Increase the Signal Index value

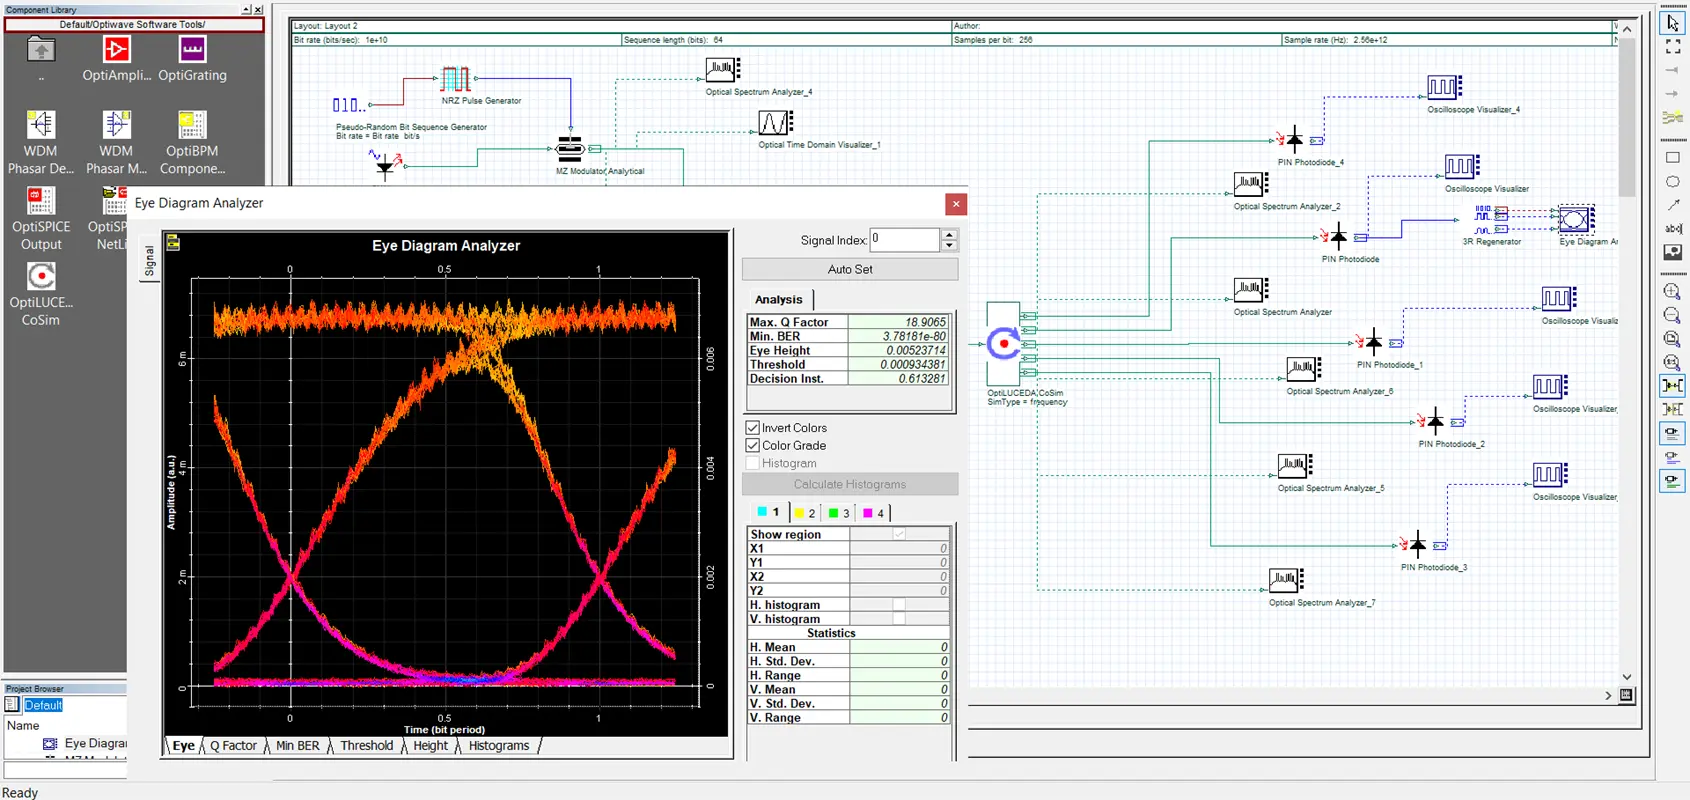pyautogui.click(x=950, y=234)
